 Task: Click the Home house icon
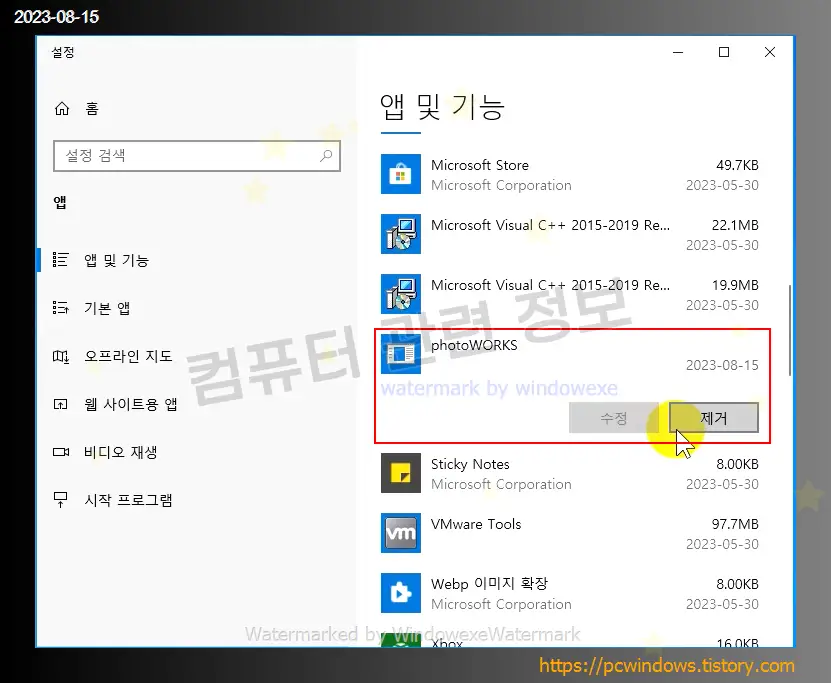(x=62, y=109)
